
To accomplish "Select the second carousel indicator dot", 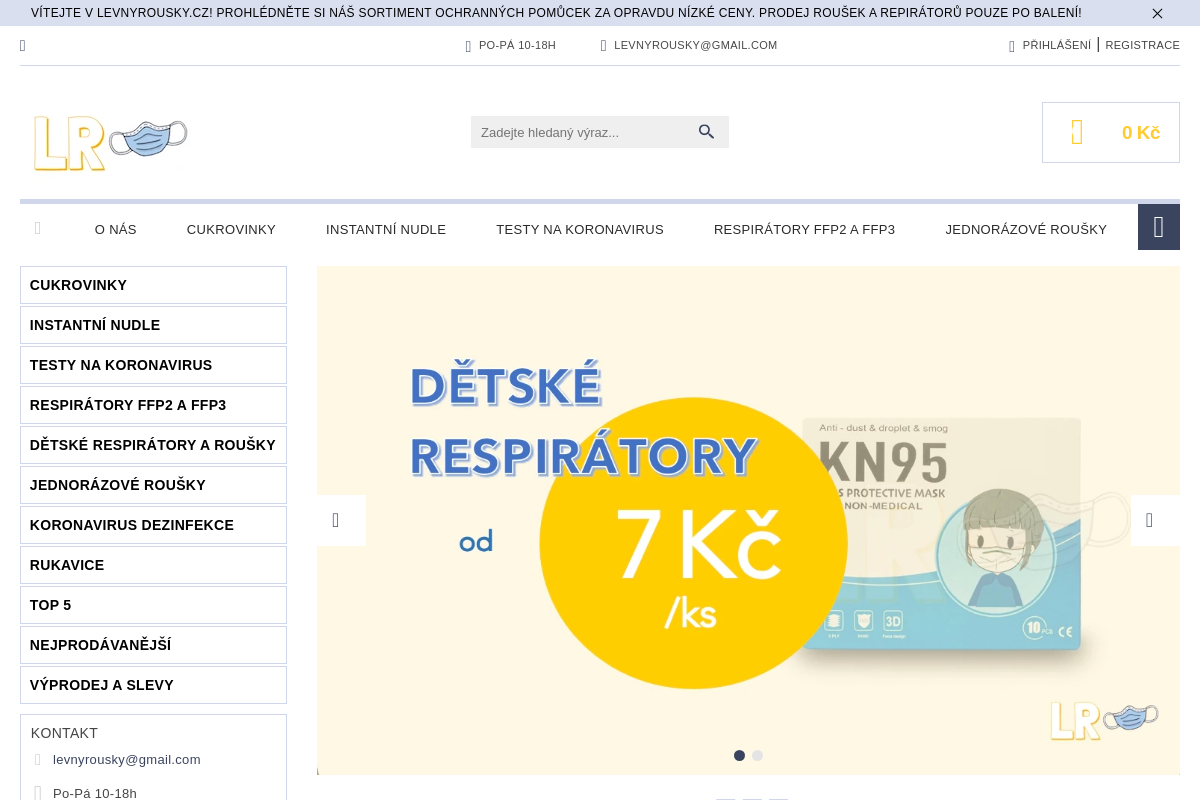I will tap(757, 756).
